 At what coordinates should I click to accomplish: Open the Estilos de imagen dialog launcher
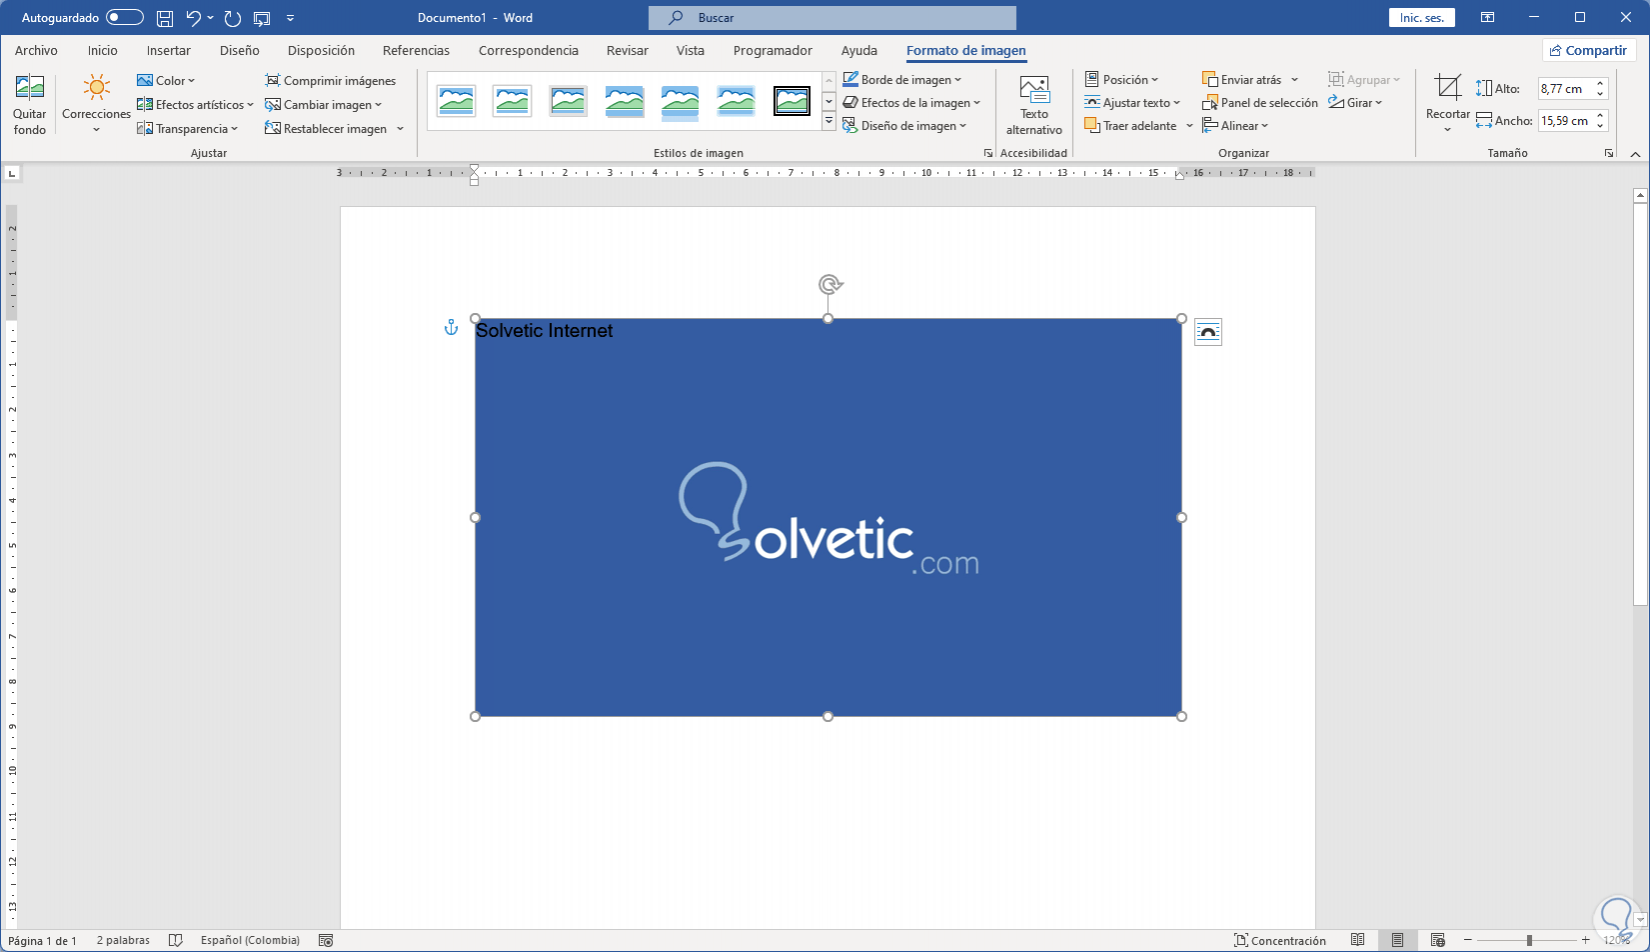988,153
